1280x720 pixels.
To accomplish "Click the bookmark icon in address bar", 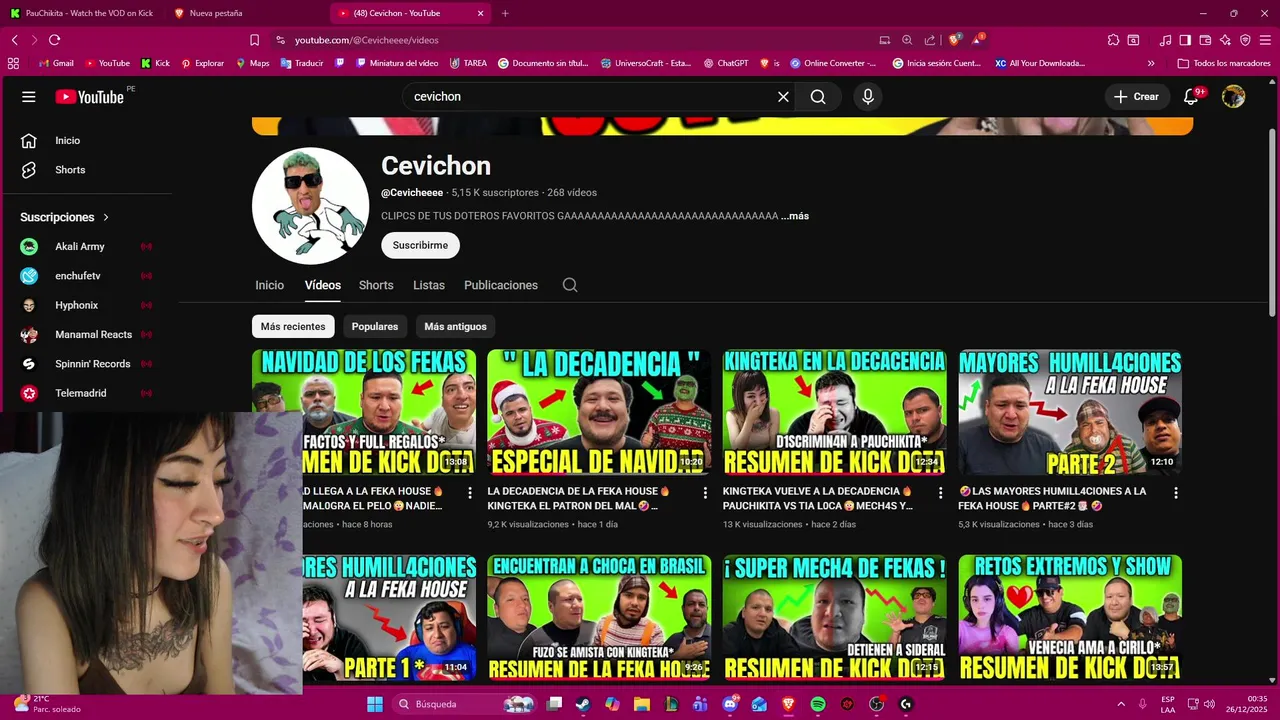I will coord(254,40).
